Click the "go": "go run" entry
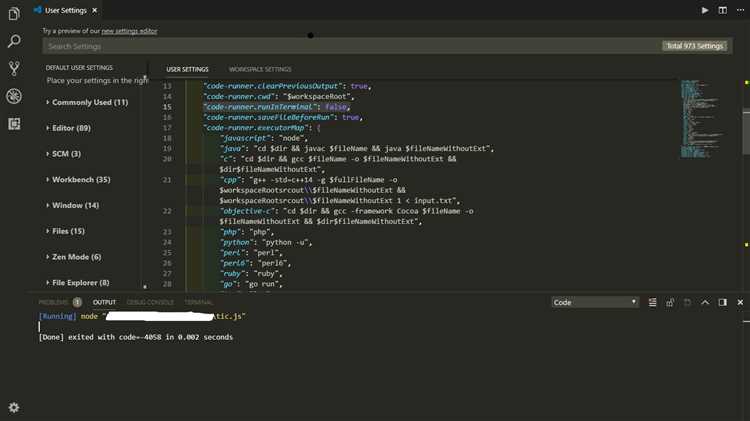 click(x=251, y=285)
